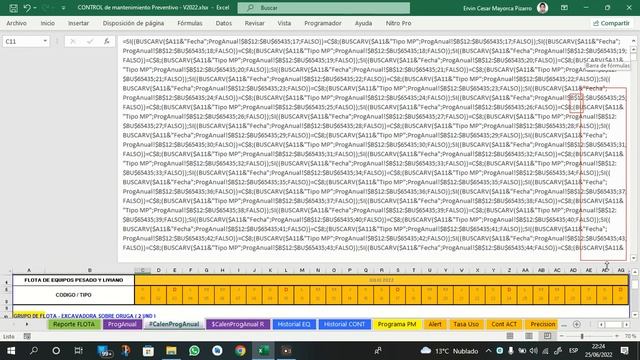This screenshot has width=640, height=360.
Task: Open the notification center icon
Action: coord(624,351)
